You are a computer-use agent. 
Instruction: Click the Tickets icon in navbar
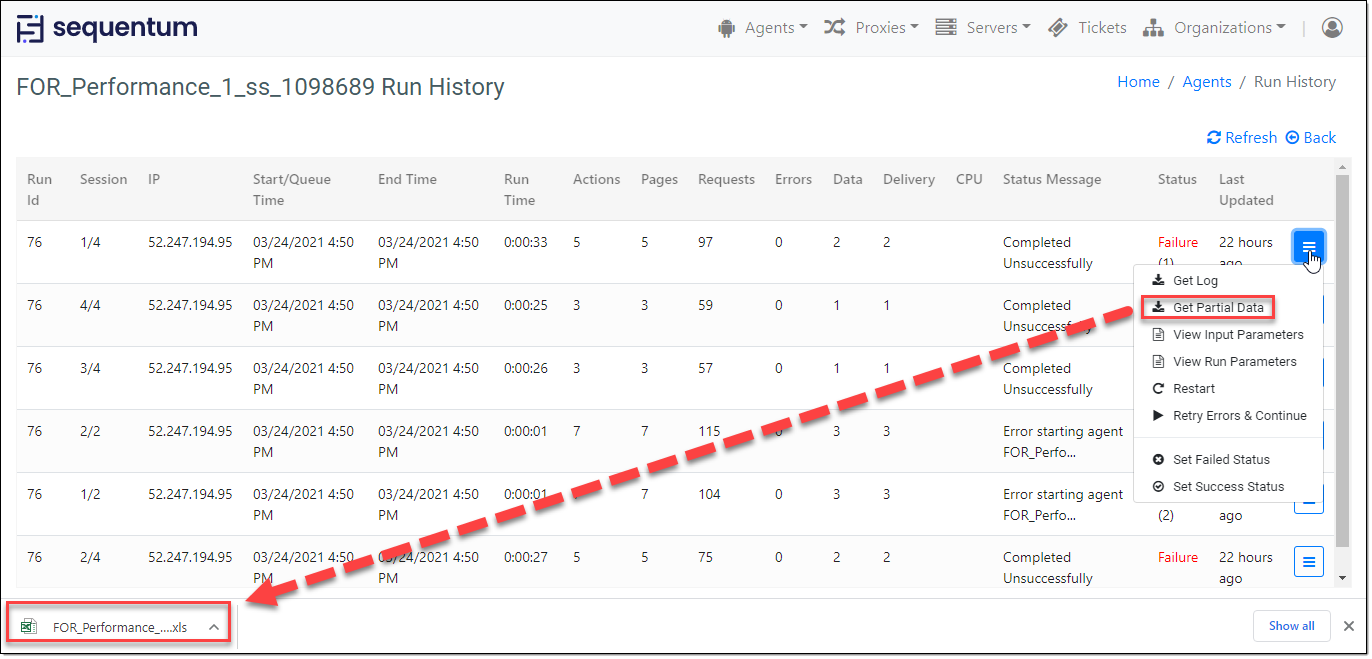1058,28
